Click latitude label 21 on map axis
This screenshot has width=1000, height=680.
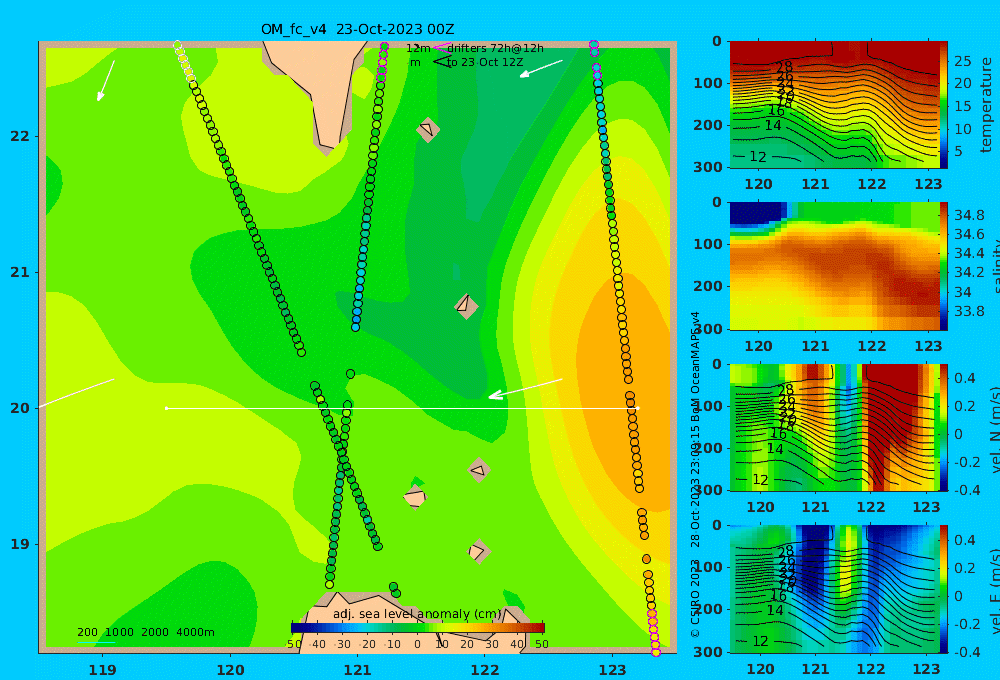tap(20, 272)
